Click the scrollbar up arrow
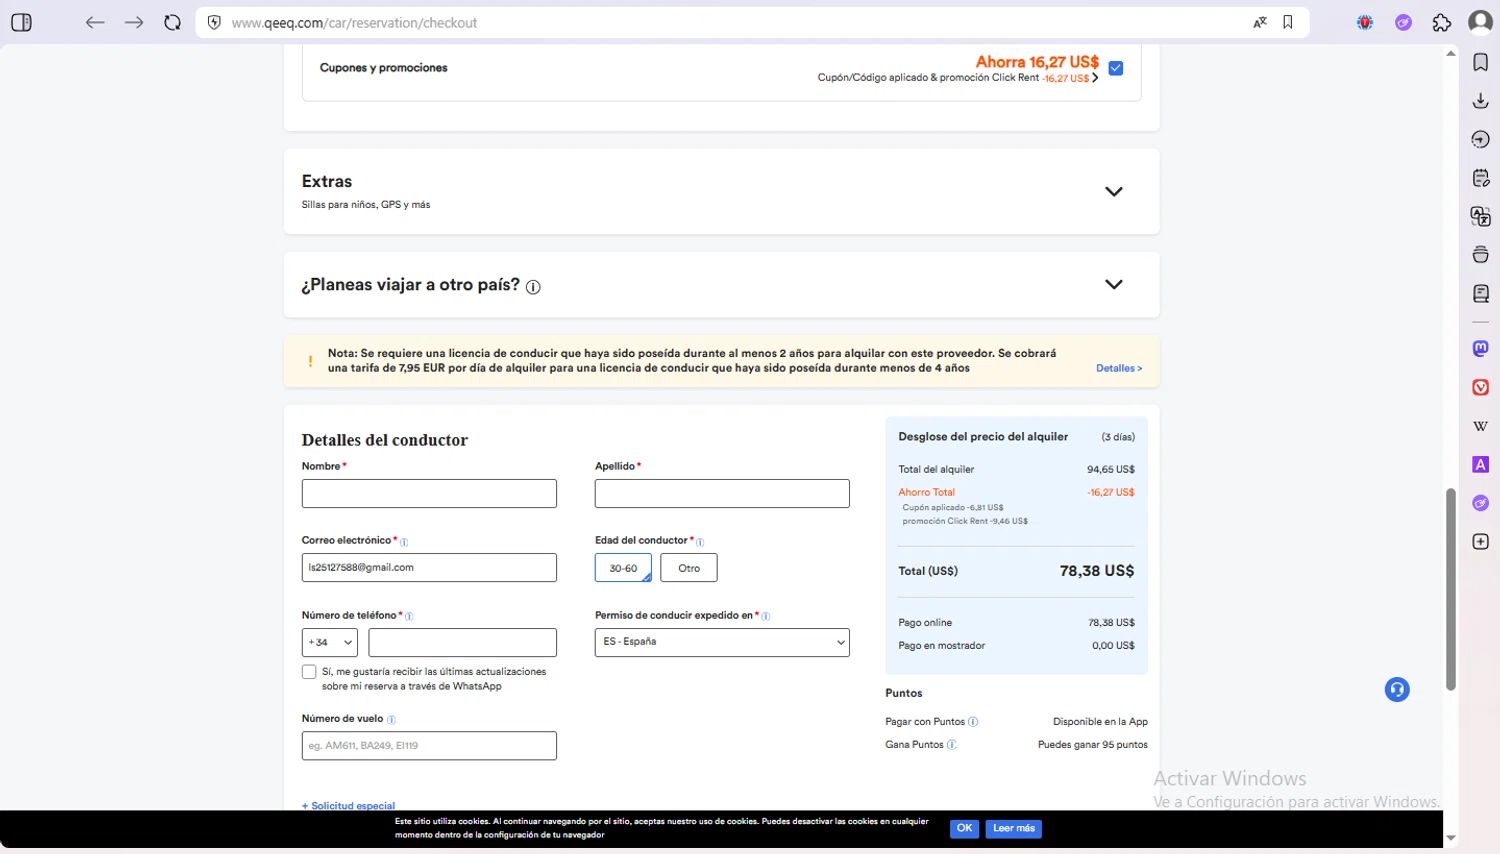 pos(1451,53)
